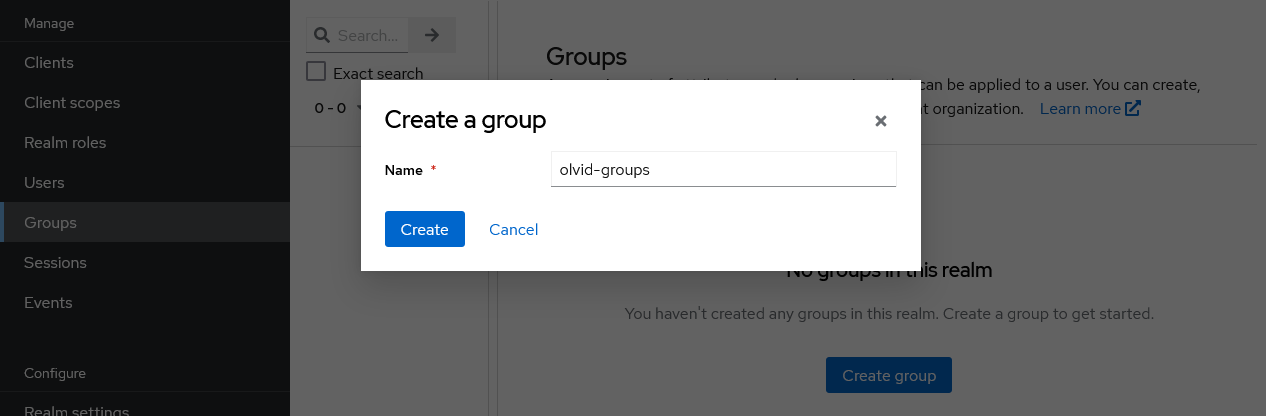Click the blue Create button
The height and width of the screenshot is (416, 1266).
pyautogui.click(x=425, y=229)
